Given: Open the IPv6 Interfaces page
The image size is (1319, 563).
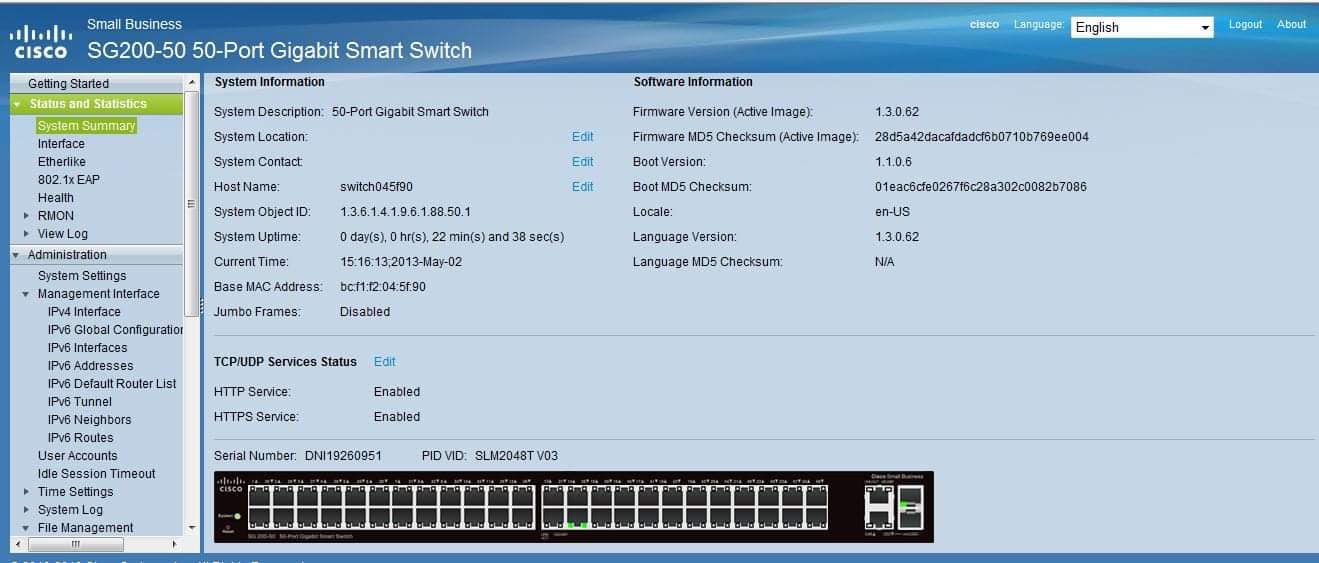Looking at the screenshot, I should [88, 348].
